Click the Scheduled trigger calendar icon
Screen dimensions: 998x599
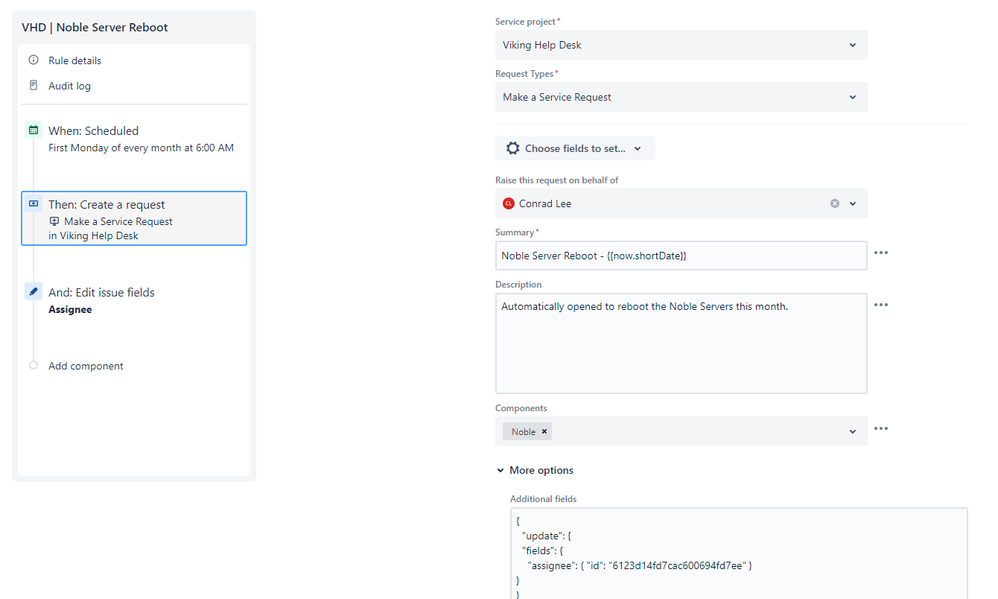34,130
